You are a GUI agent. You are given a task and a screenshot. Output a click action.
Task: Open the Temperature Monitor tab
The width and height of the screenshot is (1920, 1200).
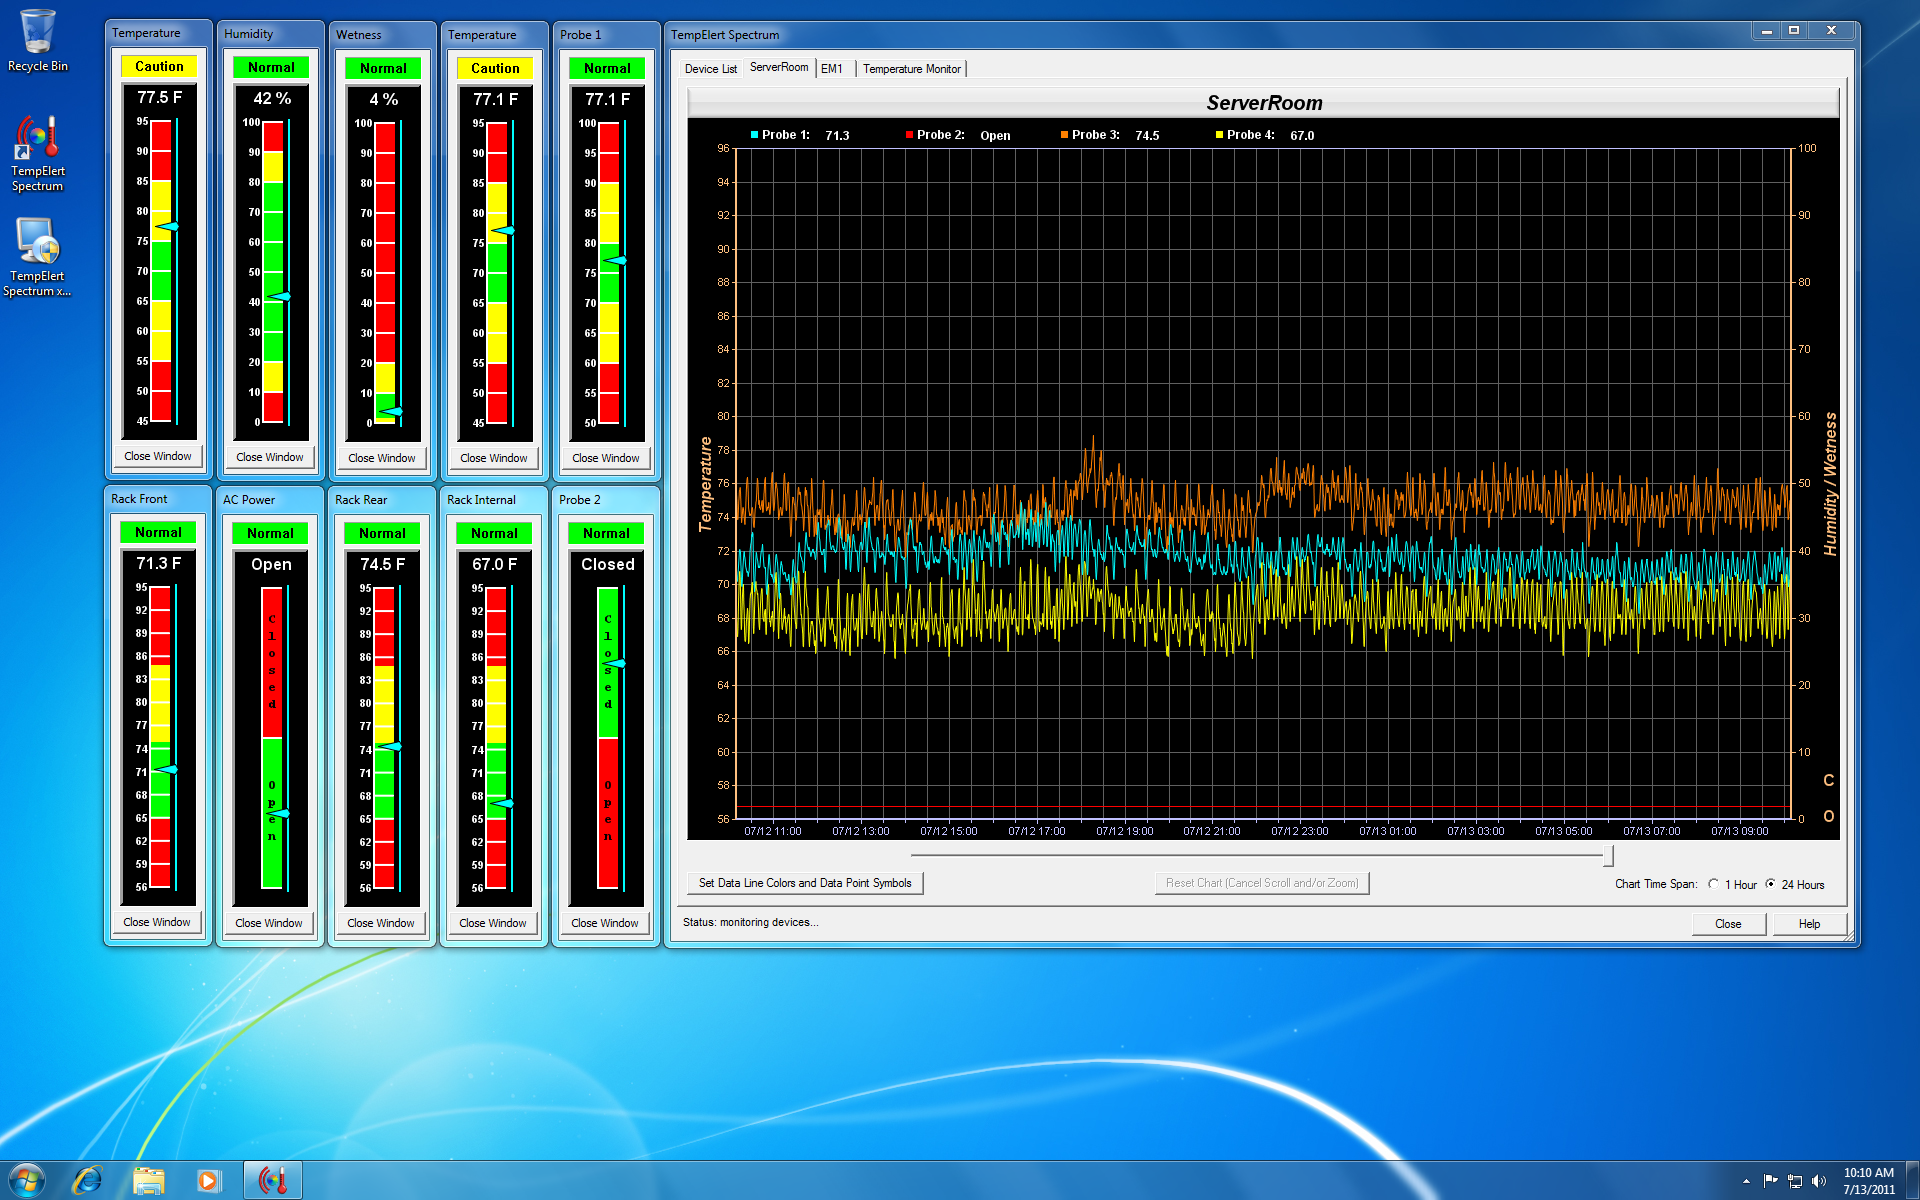(912, 69)
